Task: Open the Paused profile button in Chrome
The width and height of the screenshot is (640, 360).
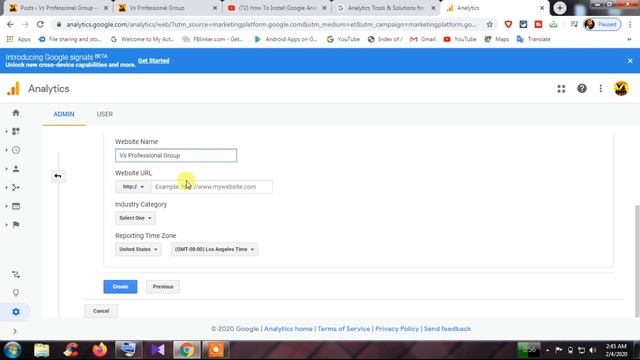Action: (602, 24)
